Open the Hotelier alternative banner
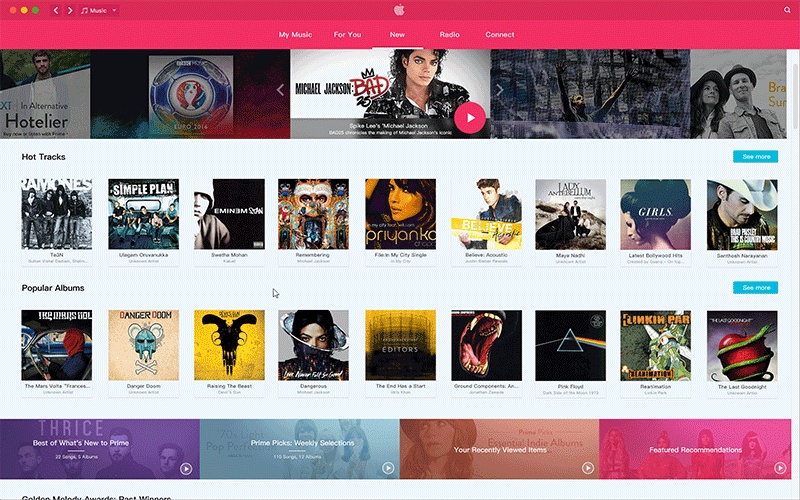 click(x=45, y=94)
